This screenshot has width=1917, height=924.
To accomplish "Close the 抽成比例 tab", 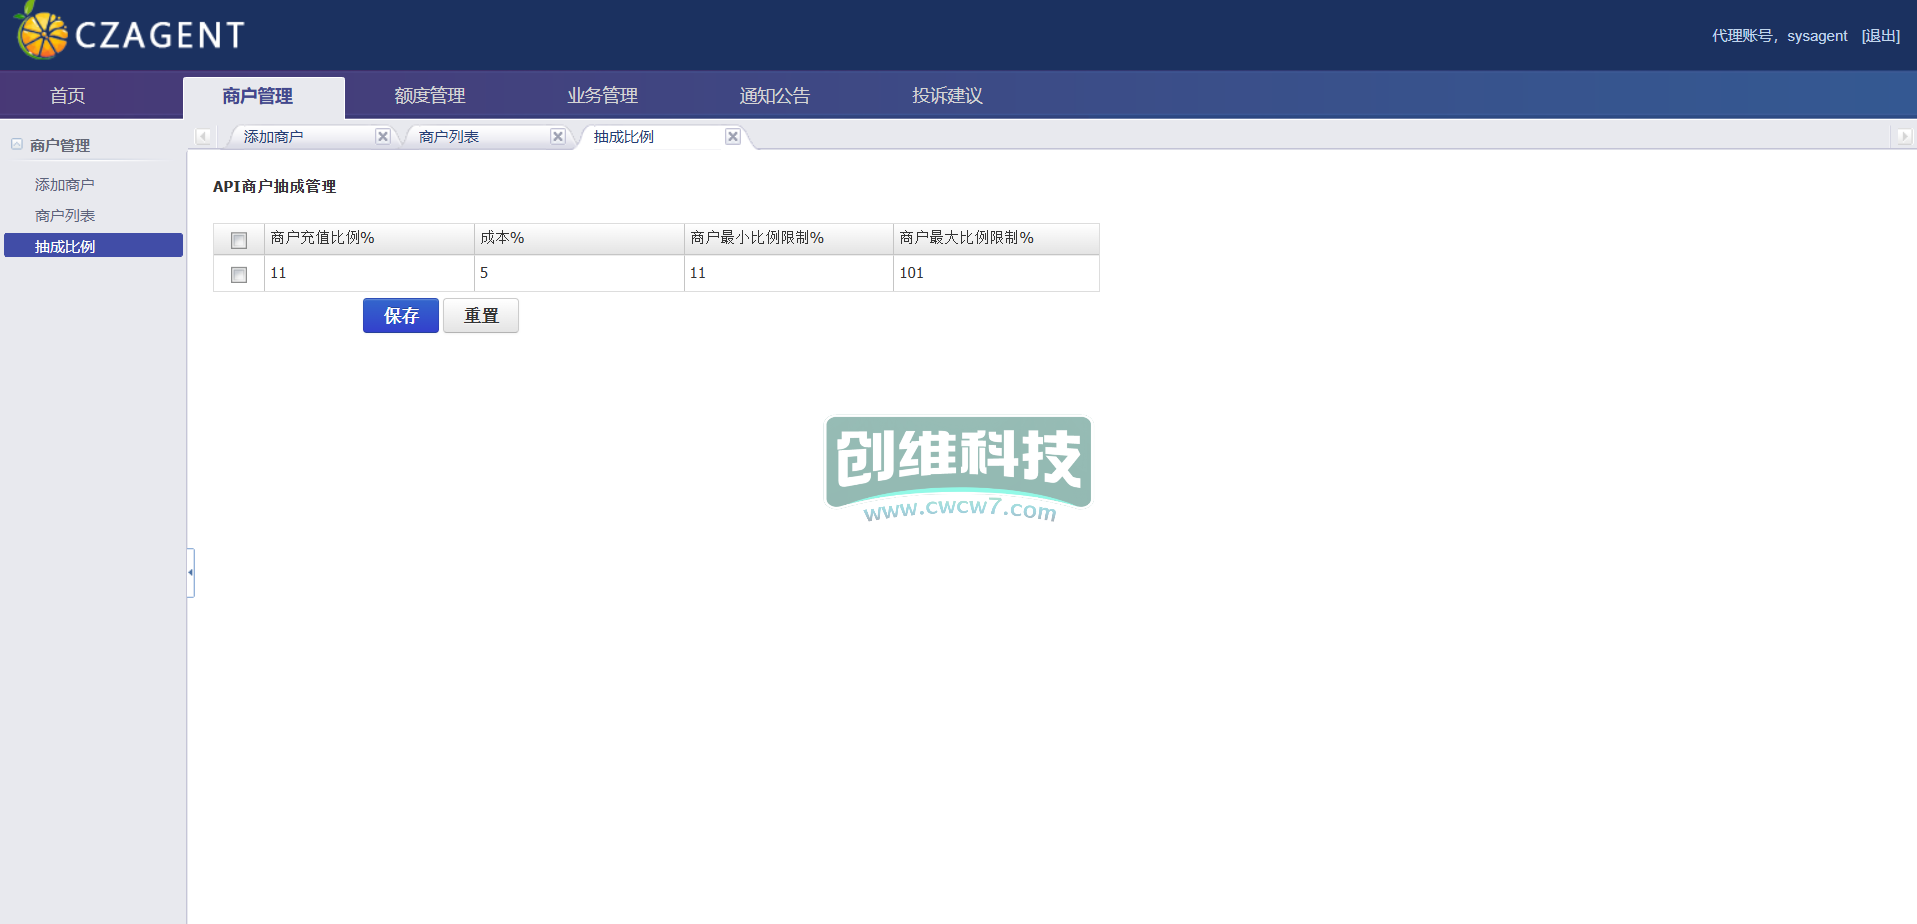I will click(733, 137).
